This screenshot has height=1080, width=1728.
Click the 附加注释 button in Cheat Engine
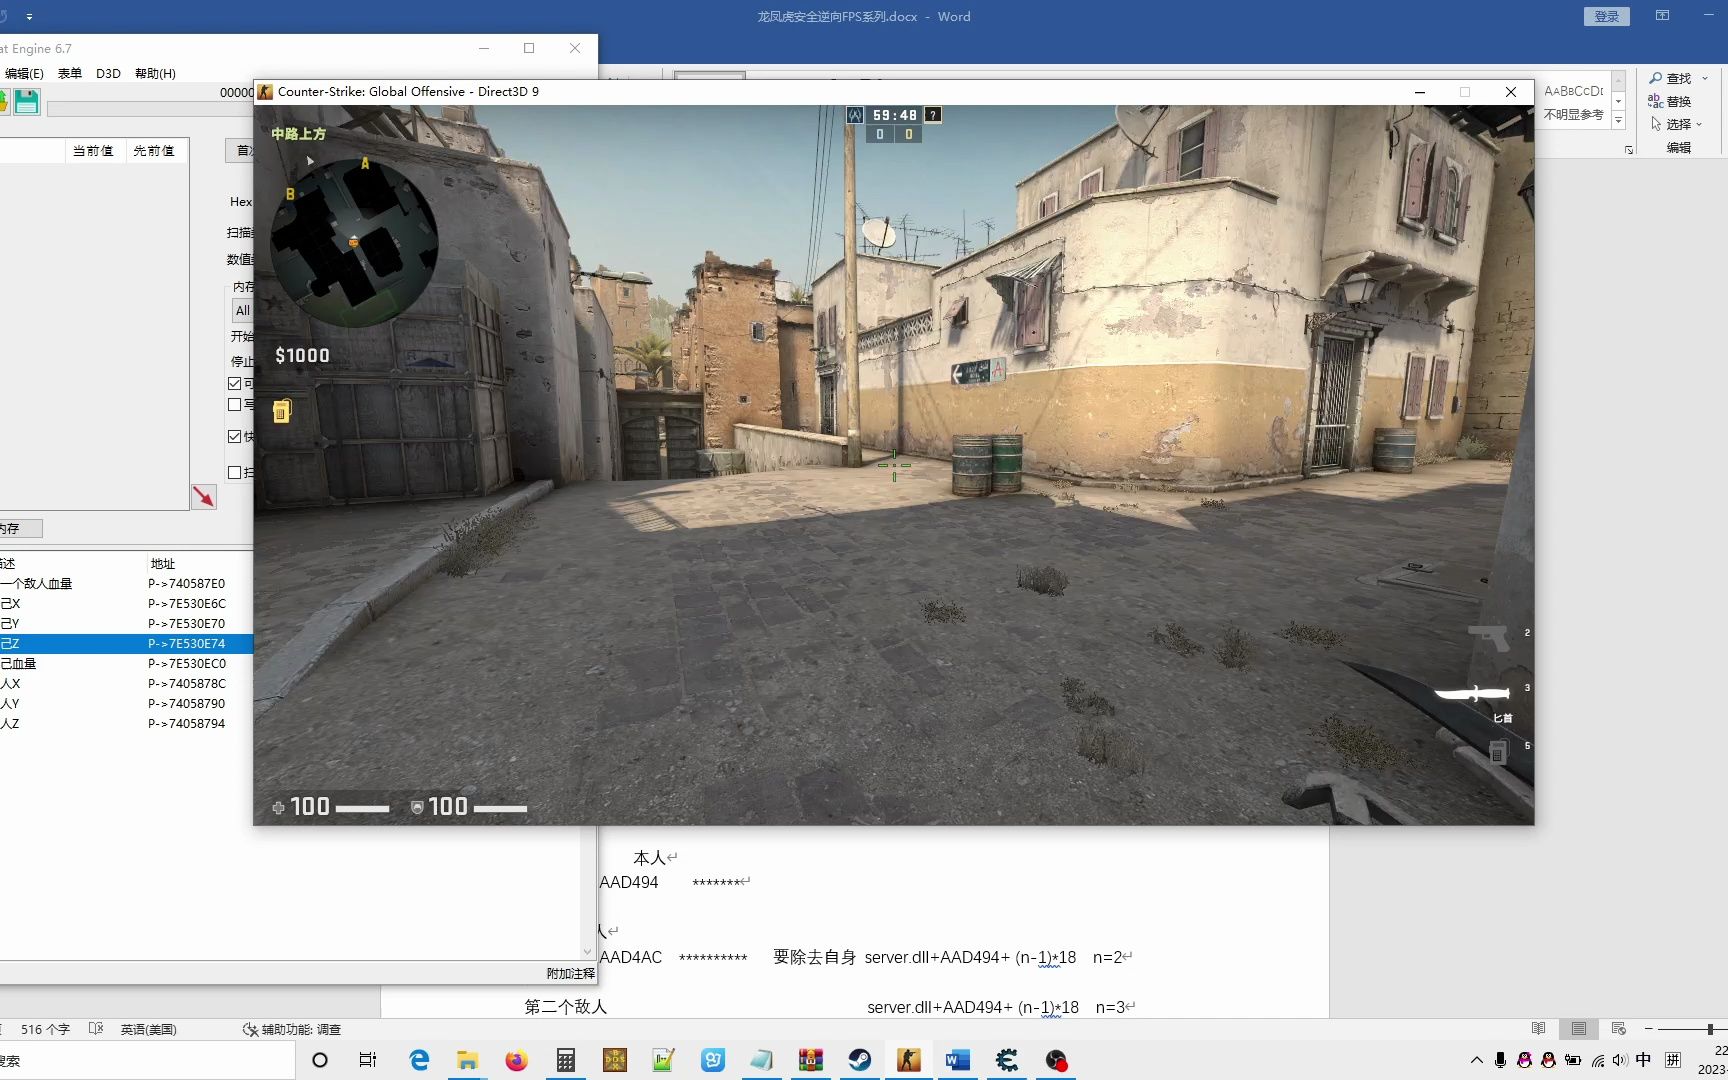click(570, 973)
